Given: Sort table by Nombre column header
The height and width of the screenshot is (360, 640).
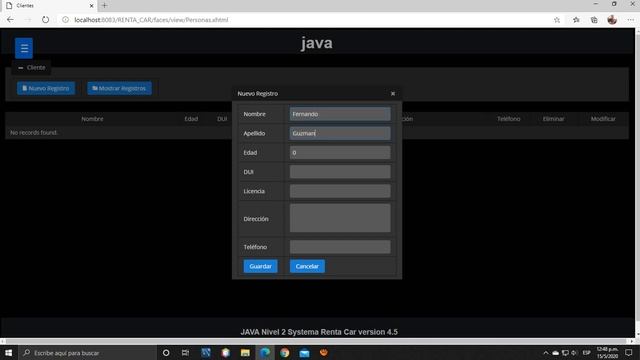Looking at the screenshot, I should point(92,119).
